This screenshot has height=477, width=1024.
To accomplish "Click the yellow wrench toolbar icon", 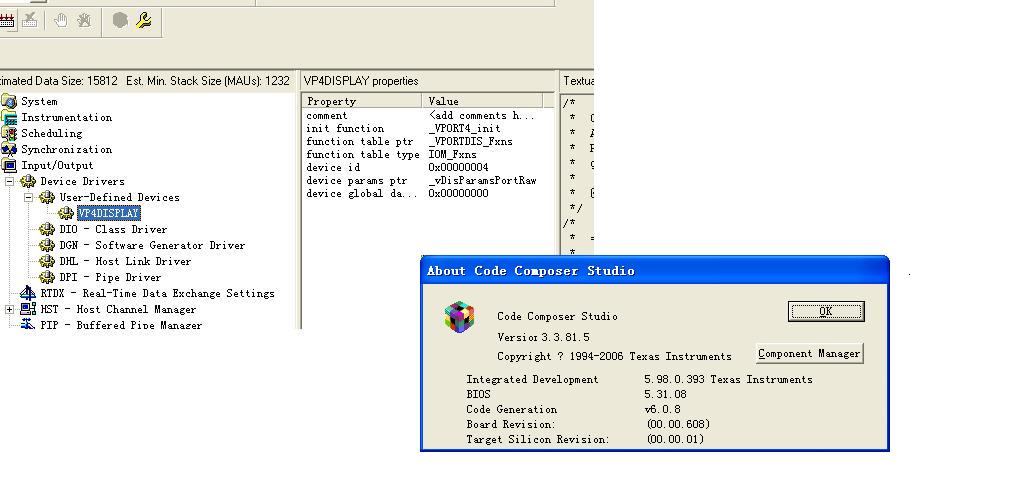I will click(x=144, y=20).
